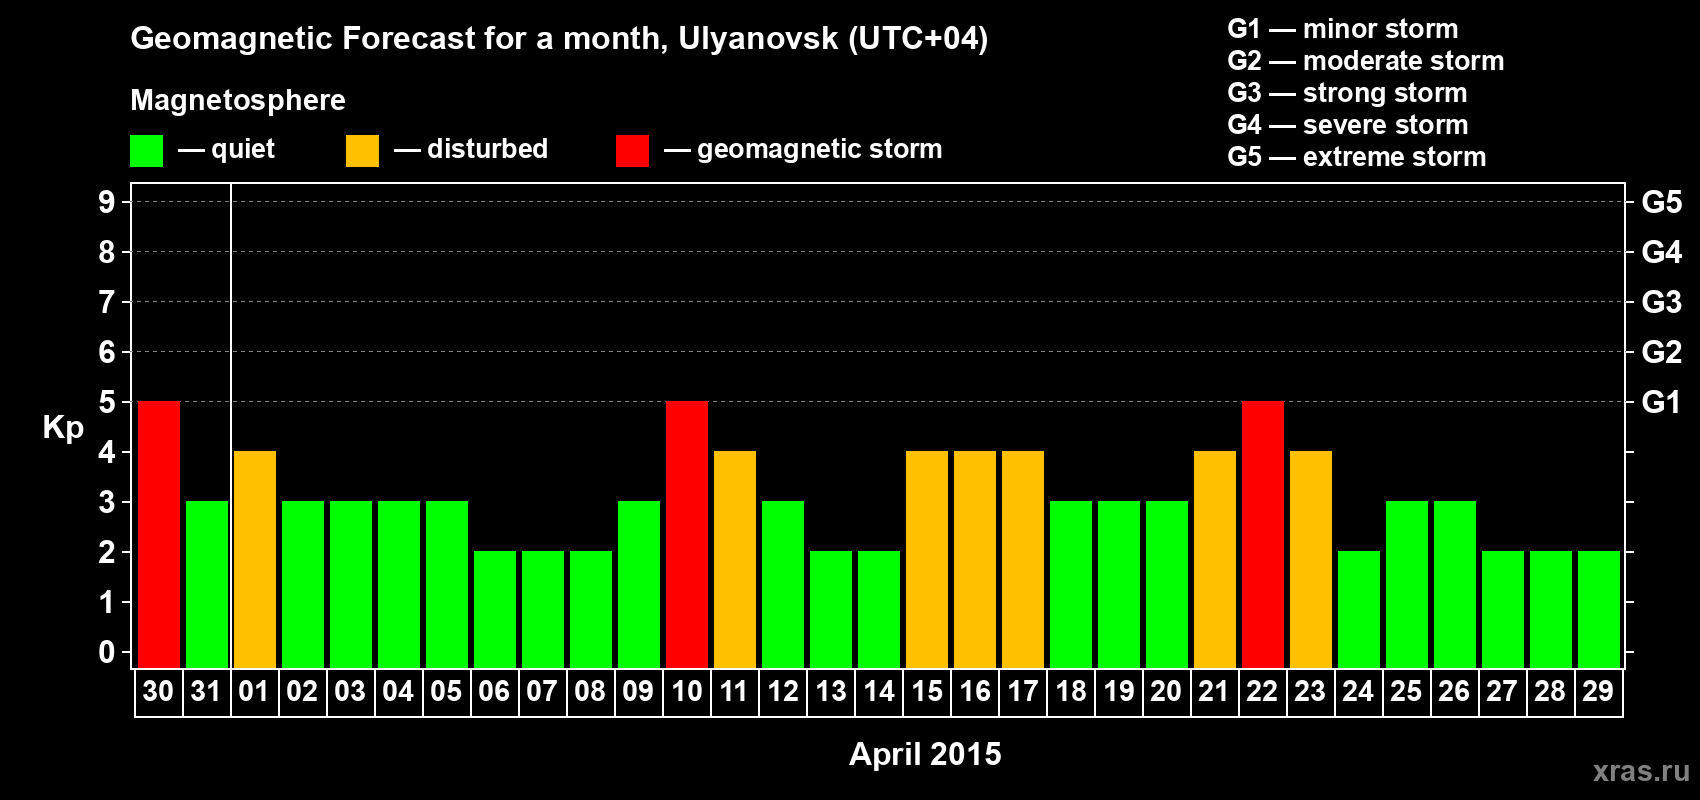Click the green bar for day 31
Image resolution: width=1700 pixels, height=800 pixels.
click(x=207, y=585)
